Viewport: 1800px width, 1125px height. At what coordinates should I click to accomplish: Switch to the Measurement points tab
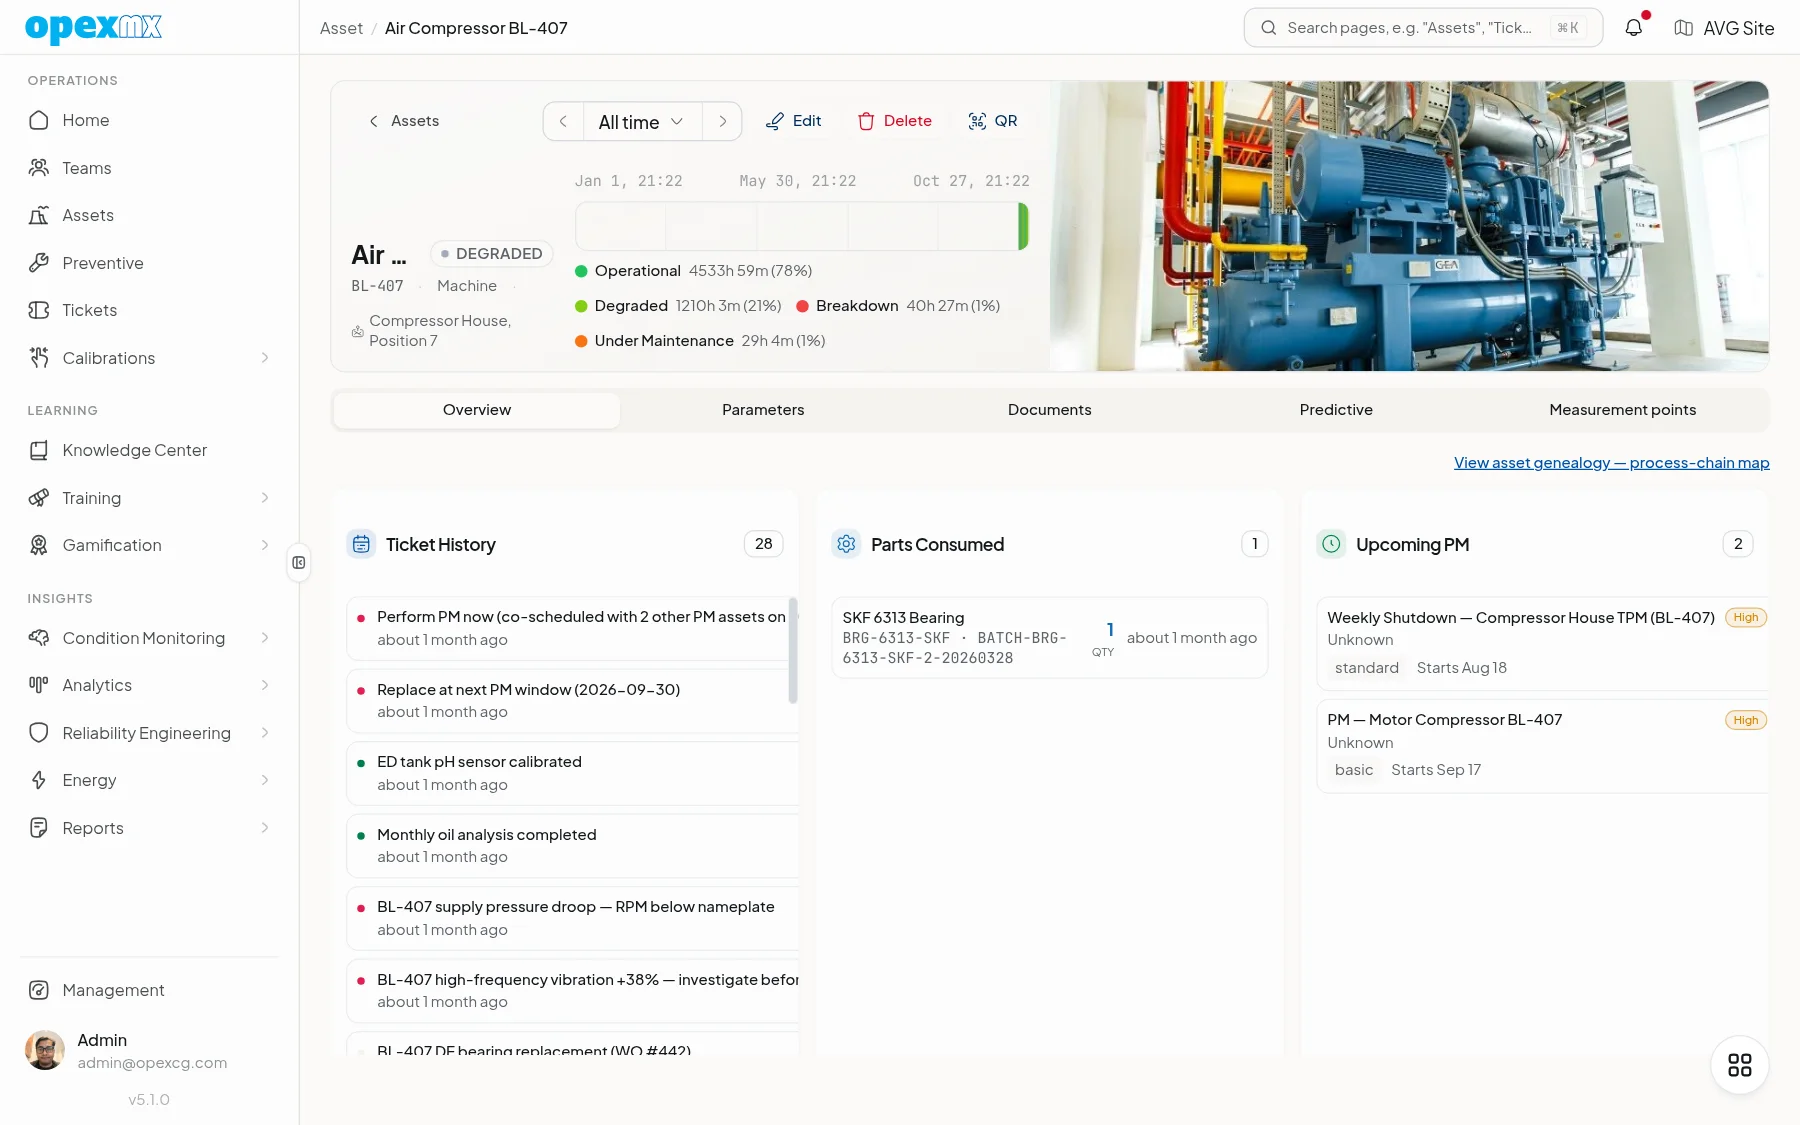point(1623,410)
